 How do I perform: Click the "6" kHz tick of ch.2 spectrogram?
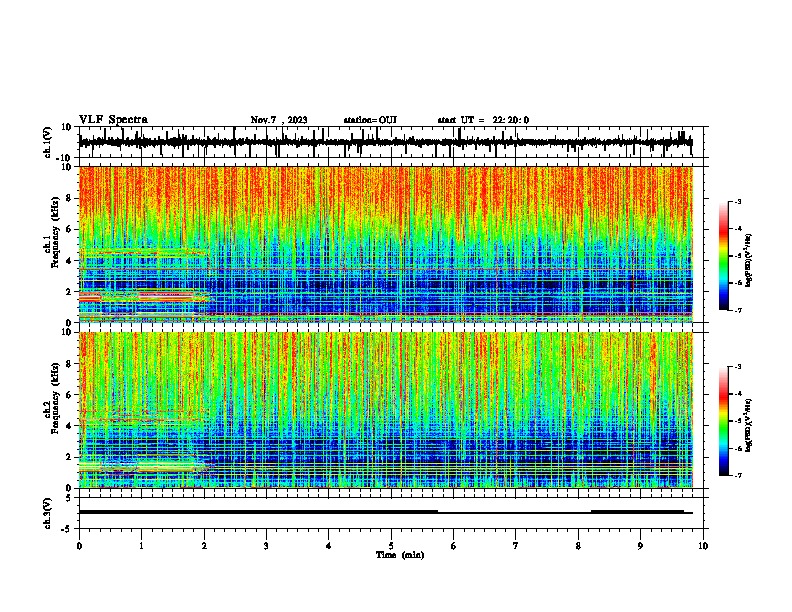[70, 394]
